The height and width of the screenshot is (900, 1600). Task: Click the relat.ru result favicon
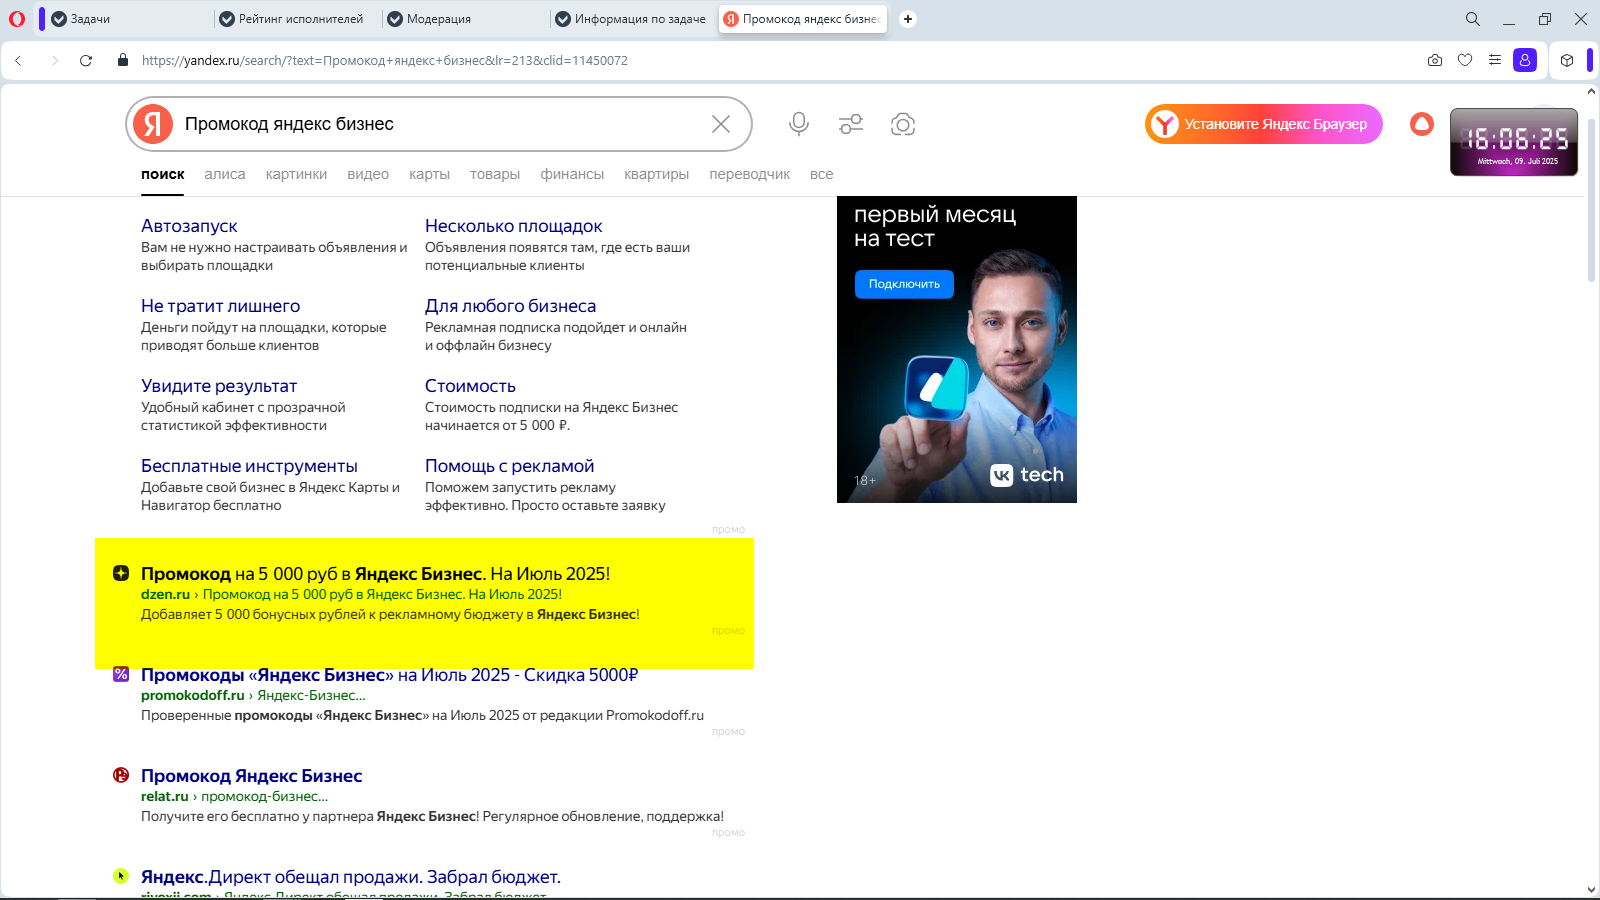[x=121, y=775]
